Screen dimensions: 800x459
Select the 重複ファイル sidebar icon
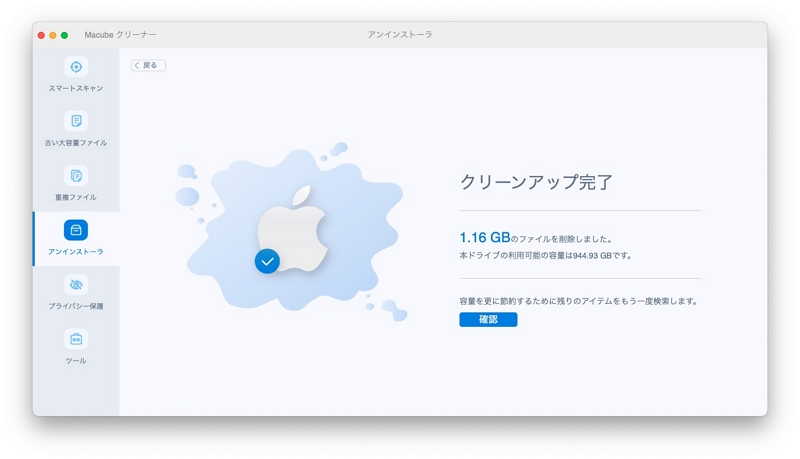[x=76, y=175]
